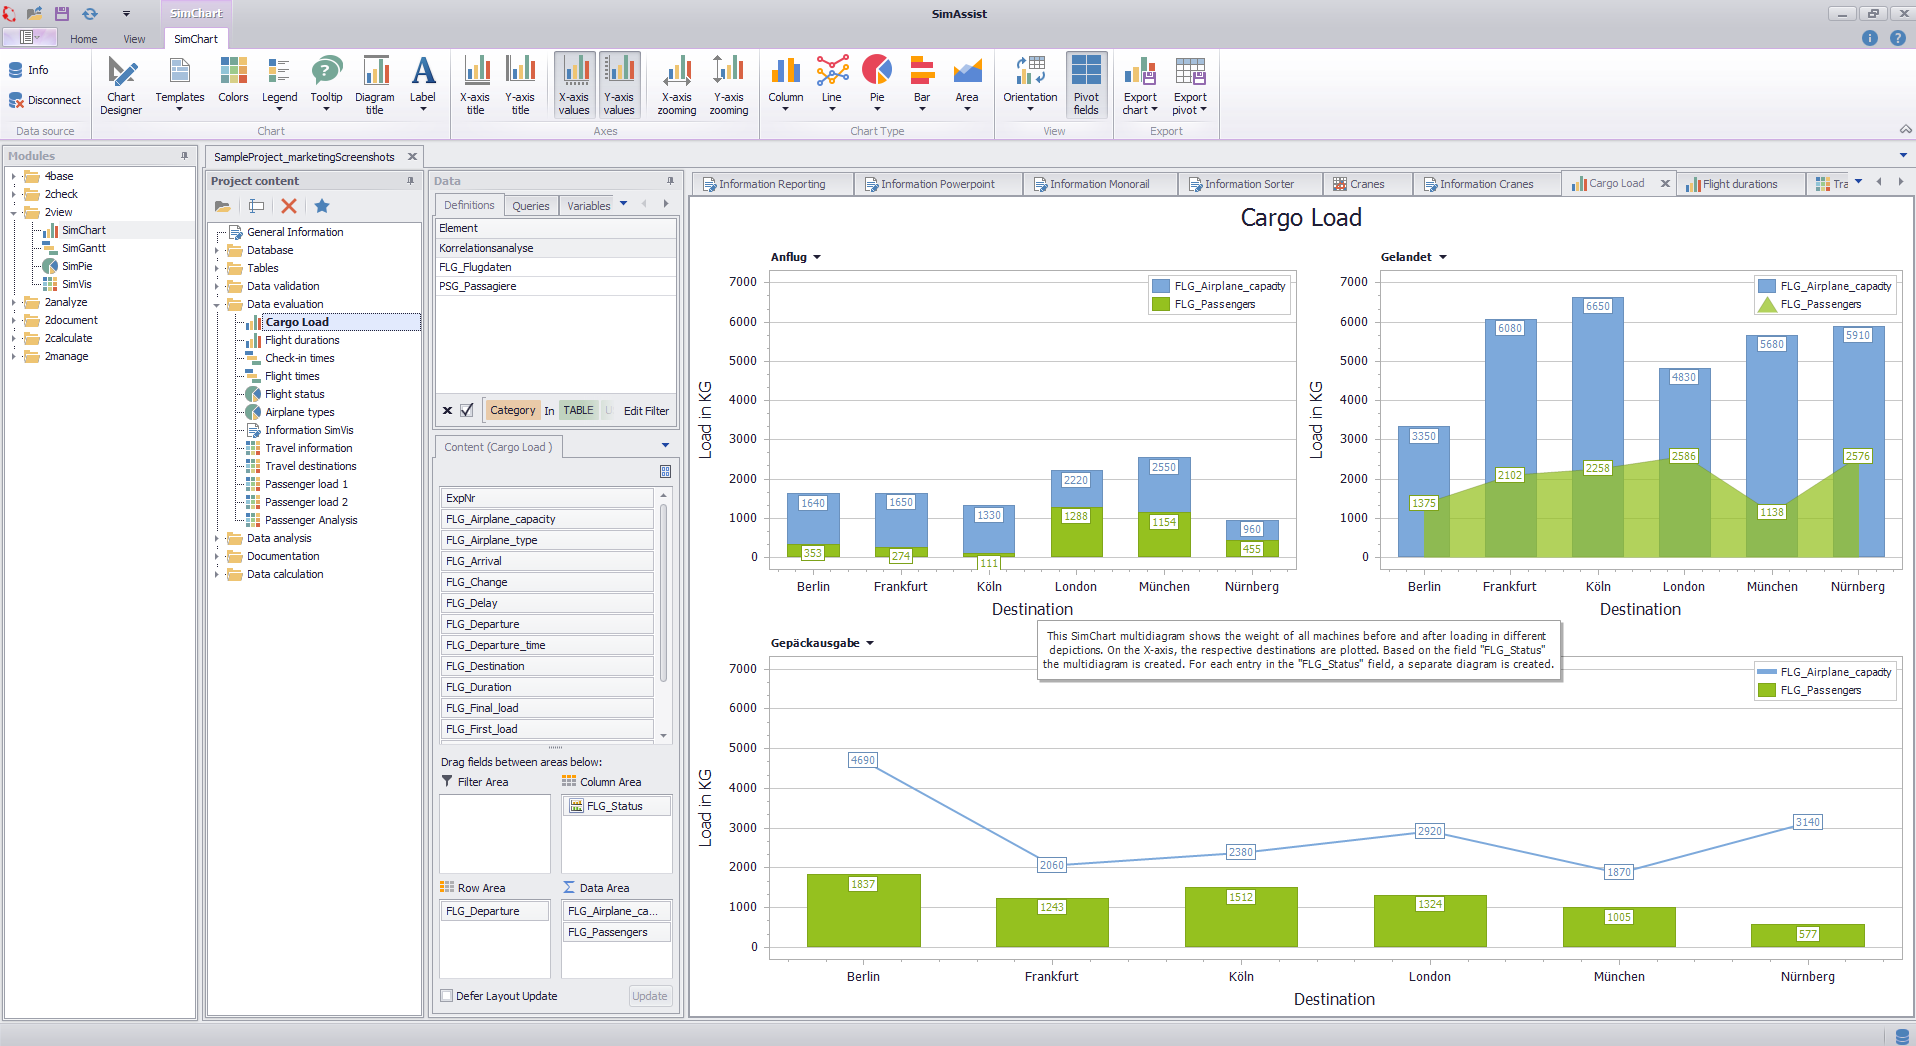
Task: Enable Defer Layout Update checkbox
Action: [447, 996]
